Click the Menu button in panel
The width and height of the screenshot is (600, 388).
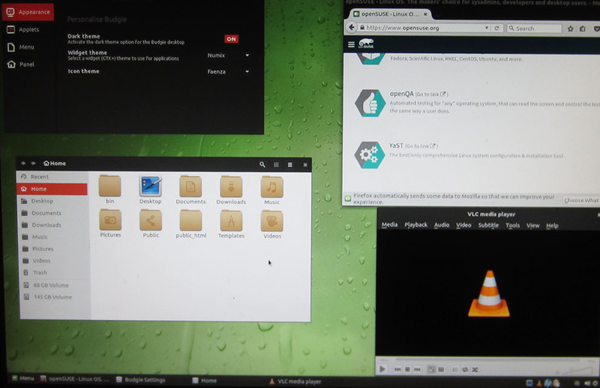tap(23, 378)
